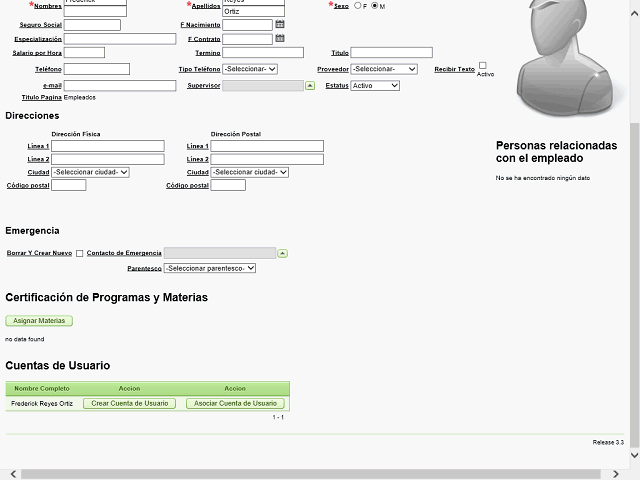Click the Nombre Completo column header
The width and height of the screenshot is (640, 480).
42,388
